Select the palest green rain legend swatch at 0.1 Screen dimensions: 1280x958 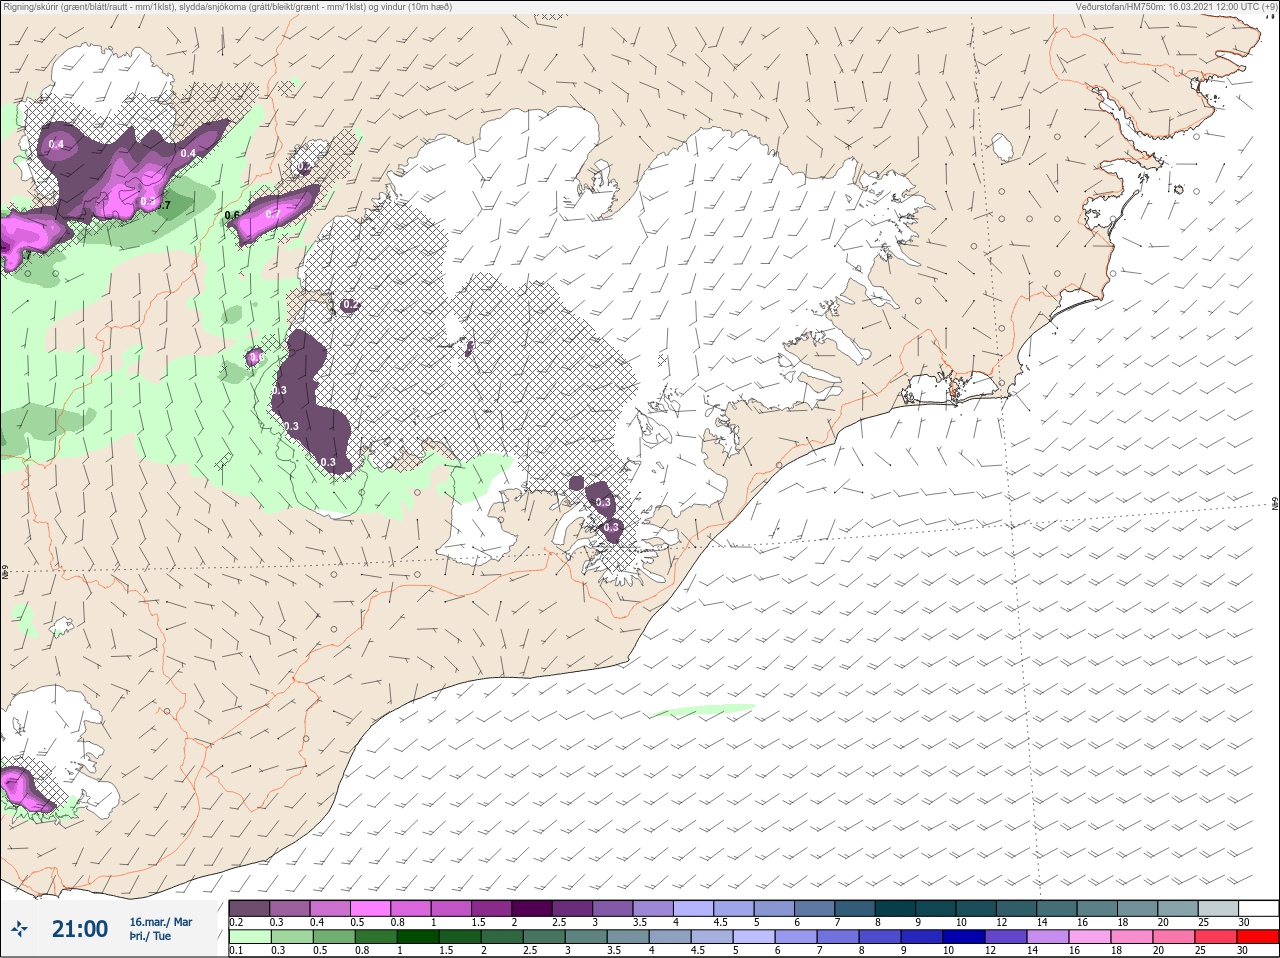coord(249,937)
